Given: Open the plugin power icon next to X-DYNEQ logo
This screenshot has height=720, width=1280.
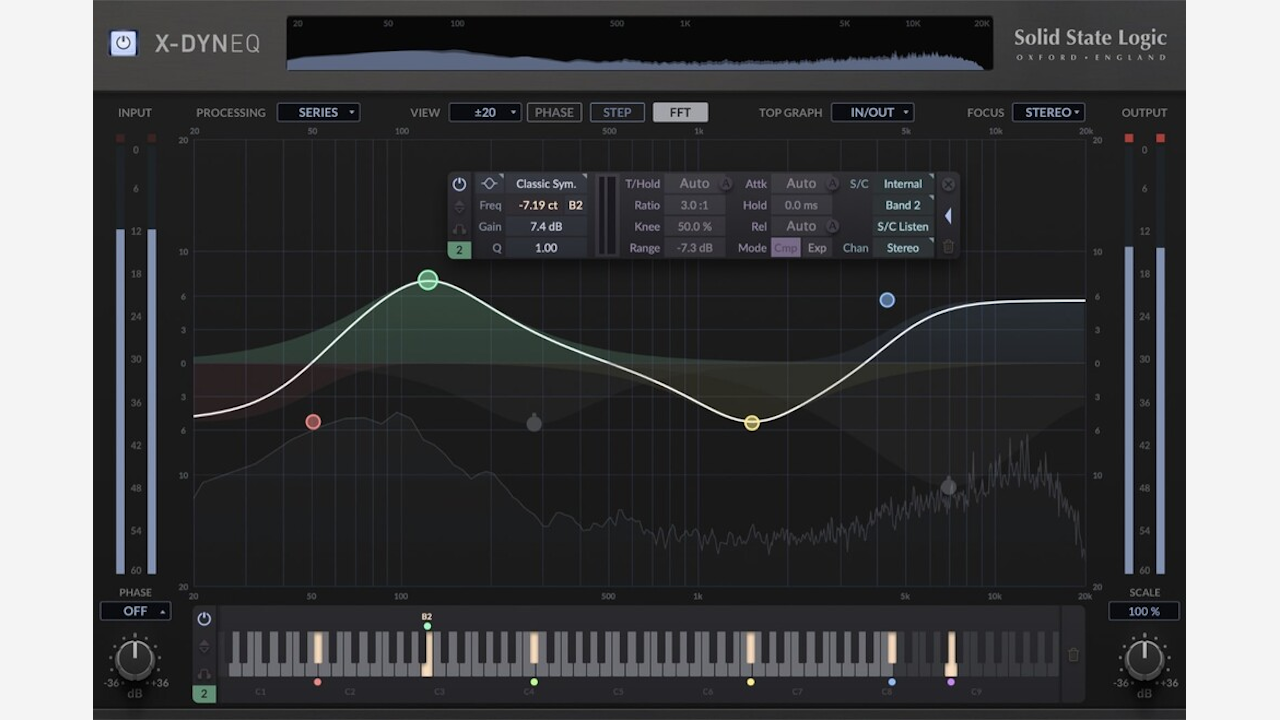Looking at the screenshot, I should point(122,43).
